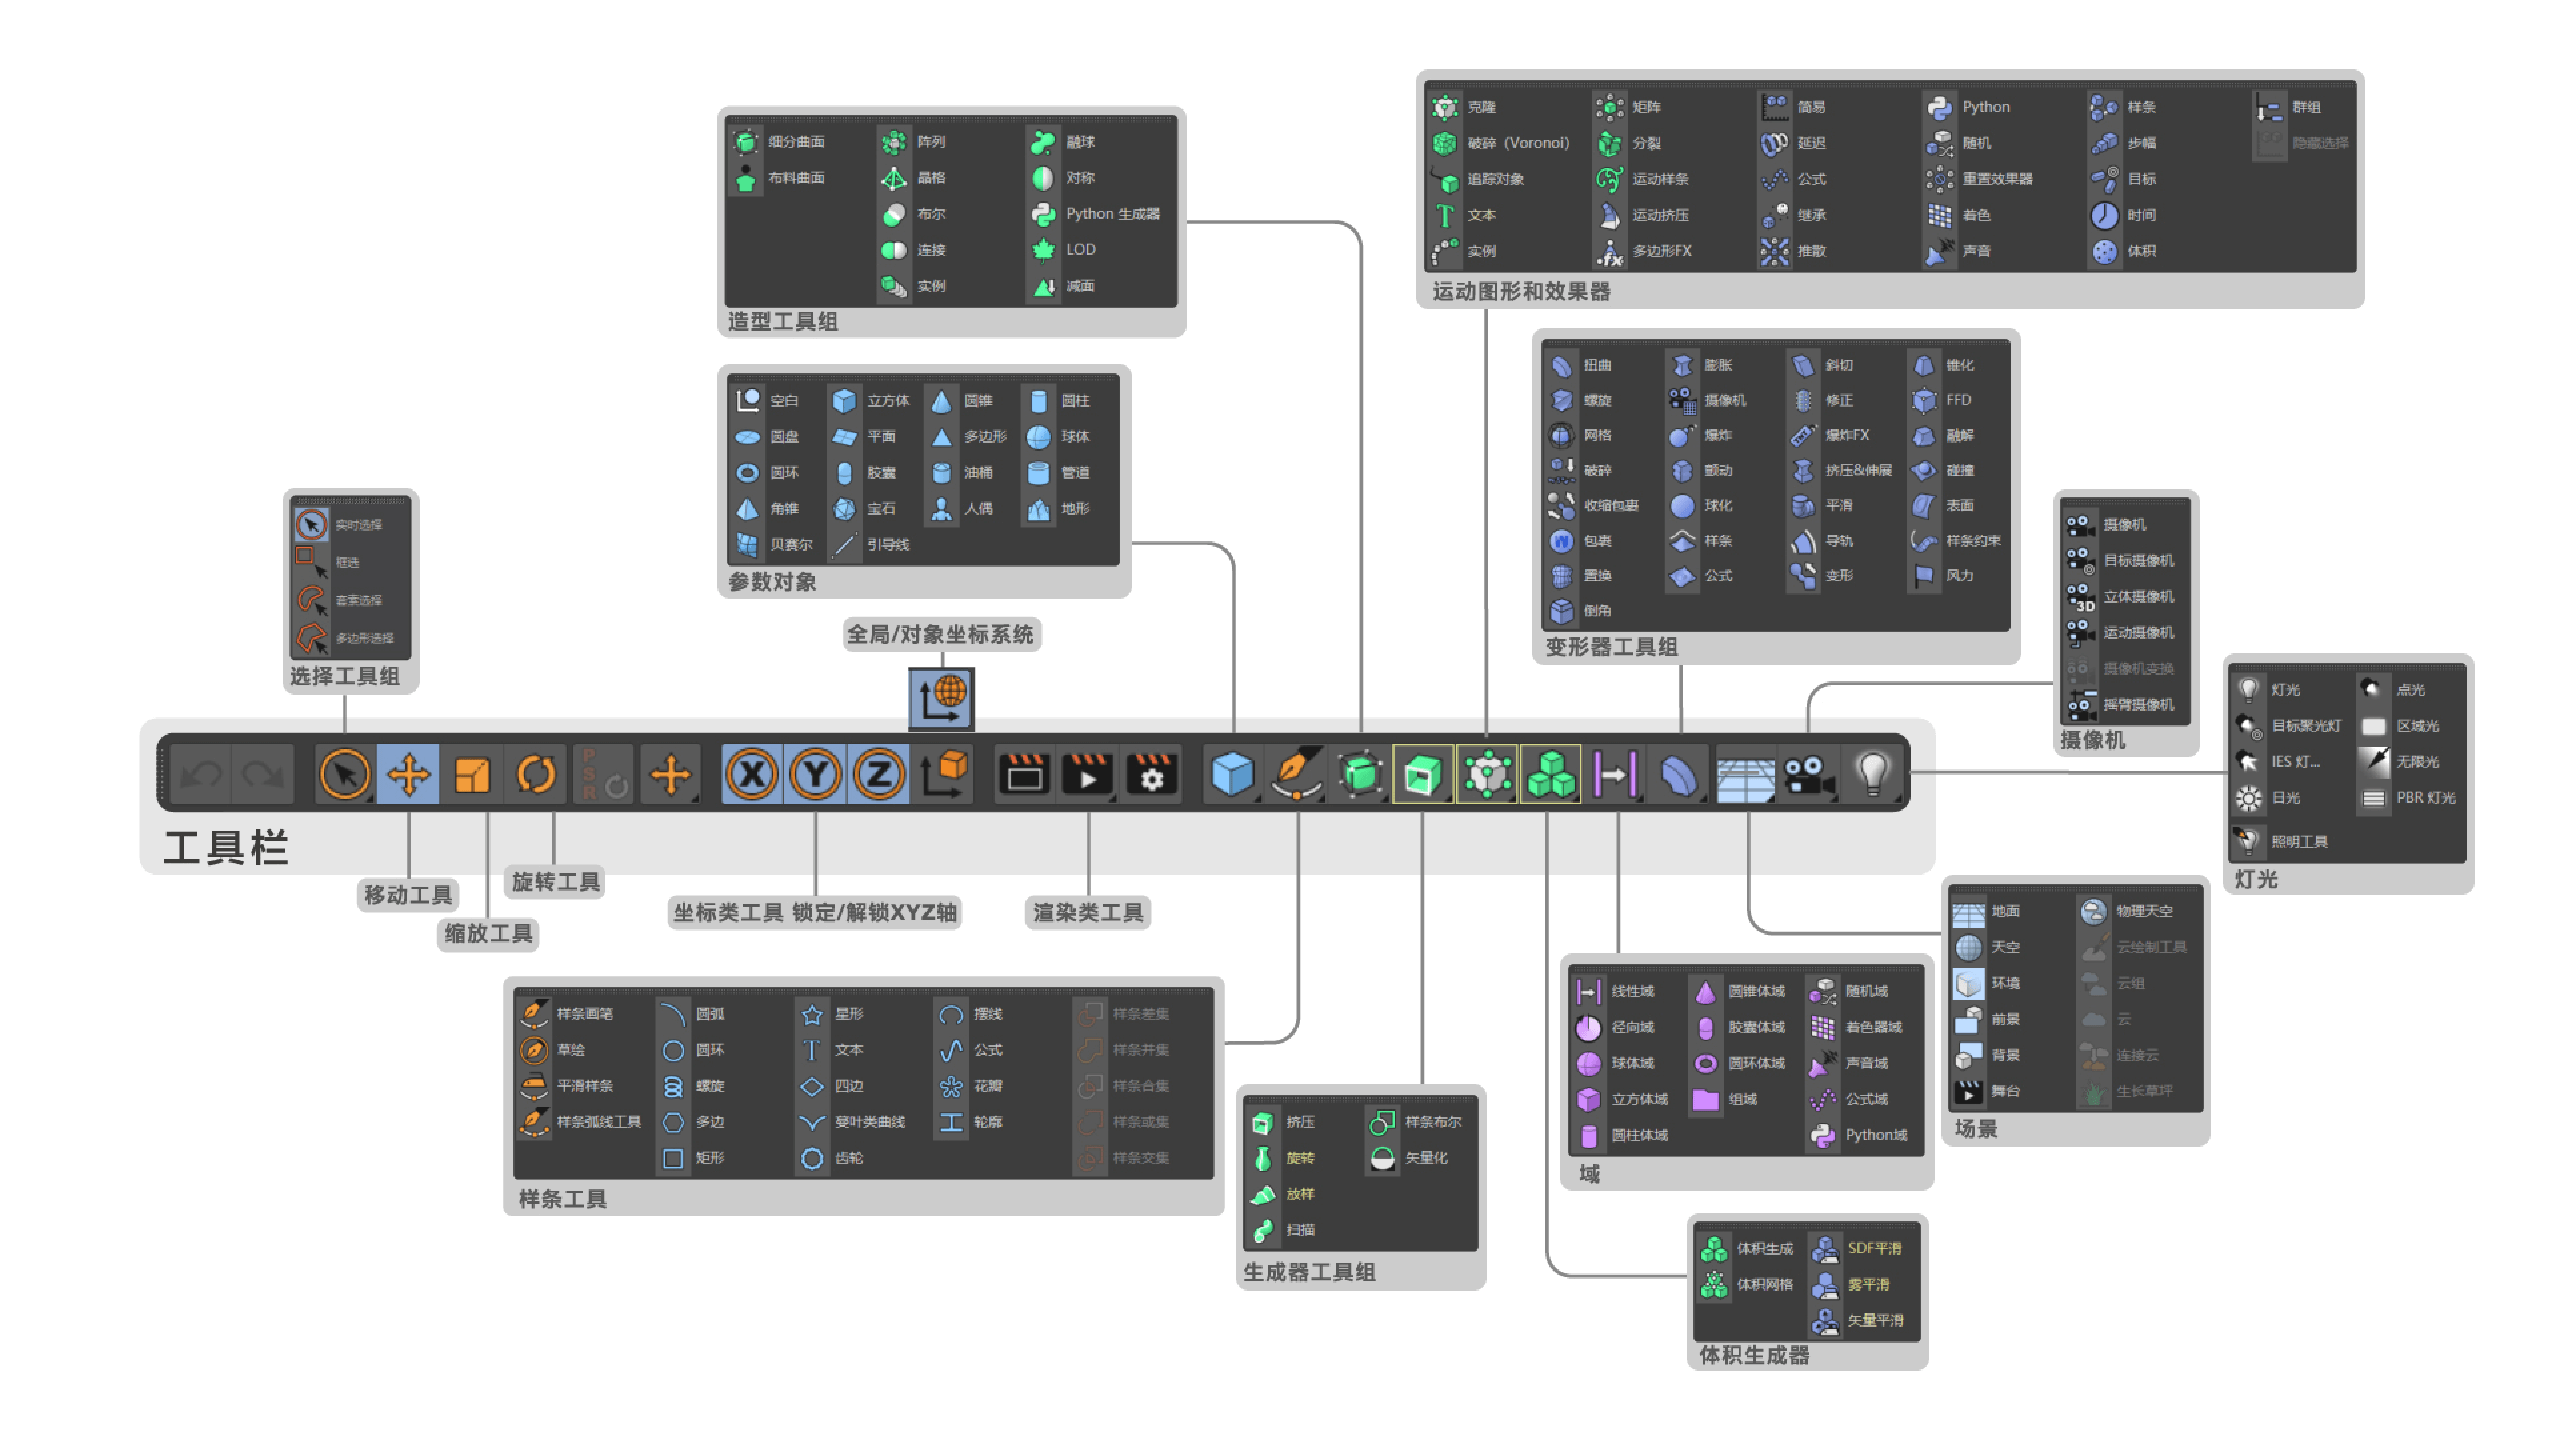Open the render settings clapperboard icon
The width and height of the screenshot is (2560, 1440).
(x=1151, y=774)
